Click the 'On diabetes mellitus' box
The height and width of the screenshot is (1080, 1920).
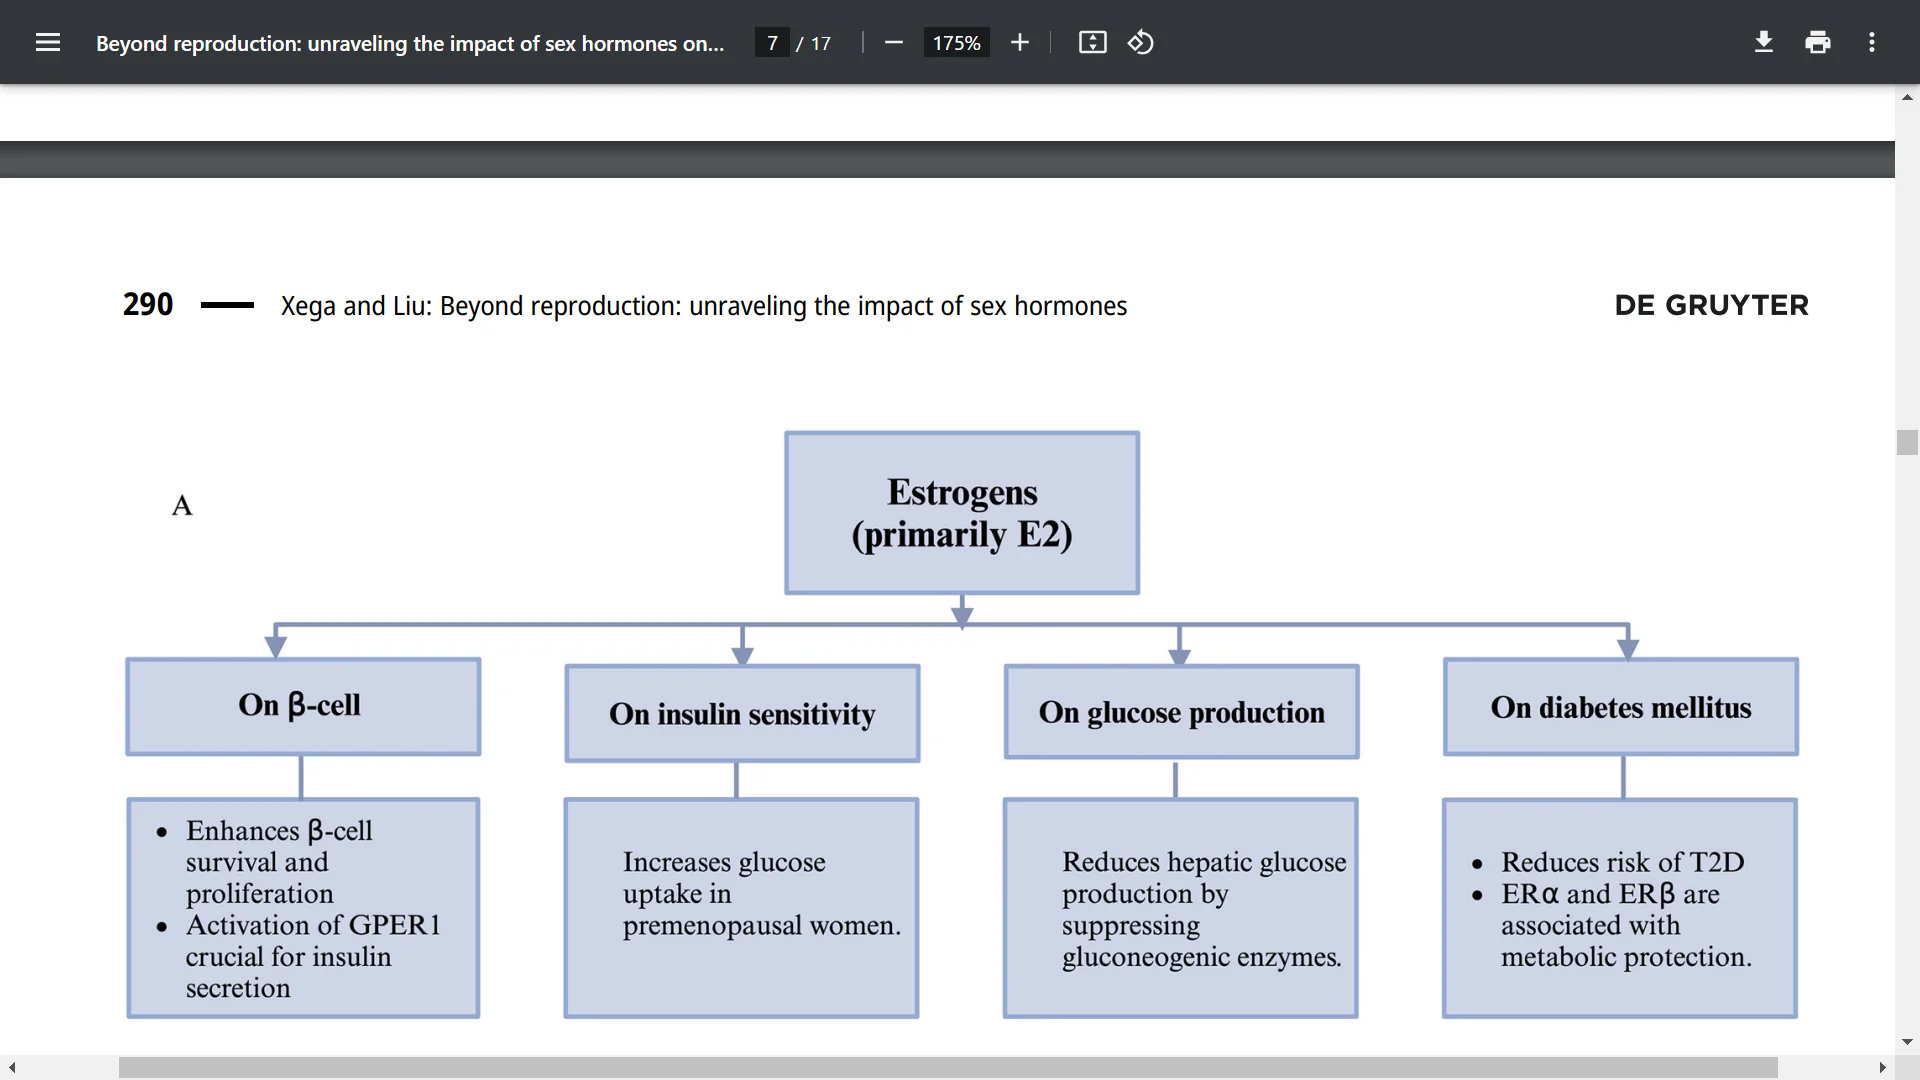pyautogui.click(x=1621, y=706)
